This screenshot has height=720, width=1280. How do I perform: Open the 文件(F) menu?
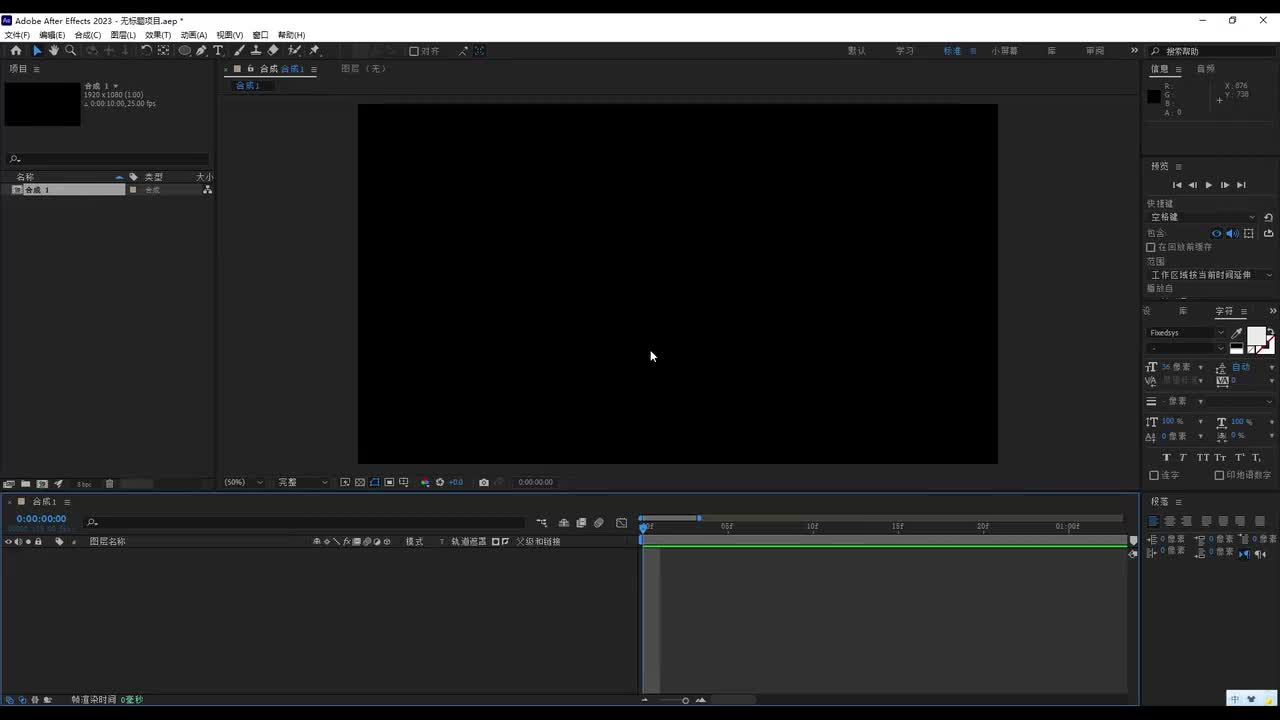pyautogui.click(x=17, y=35)
